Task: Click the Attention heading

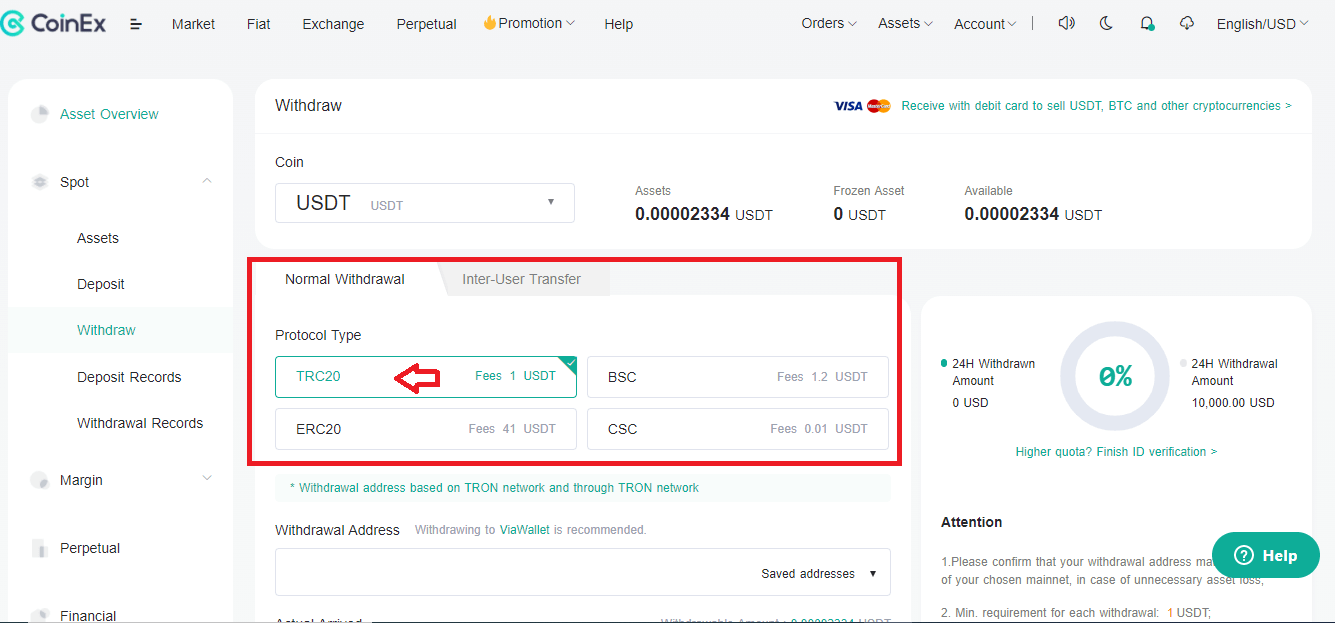Action: click(x=971, y=522)
